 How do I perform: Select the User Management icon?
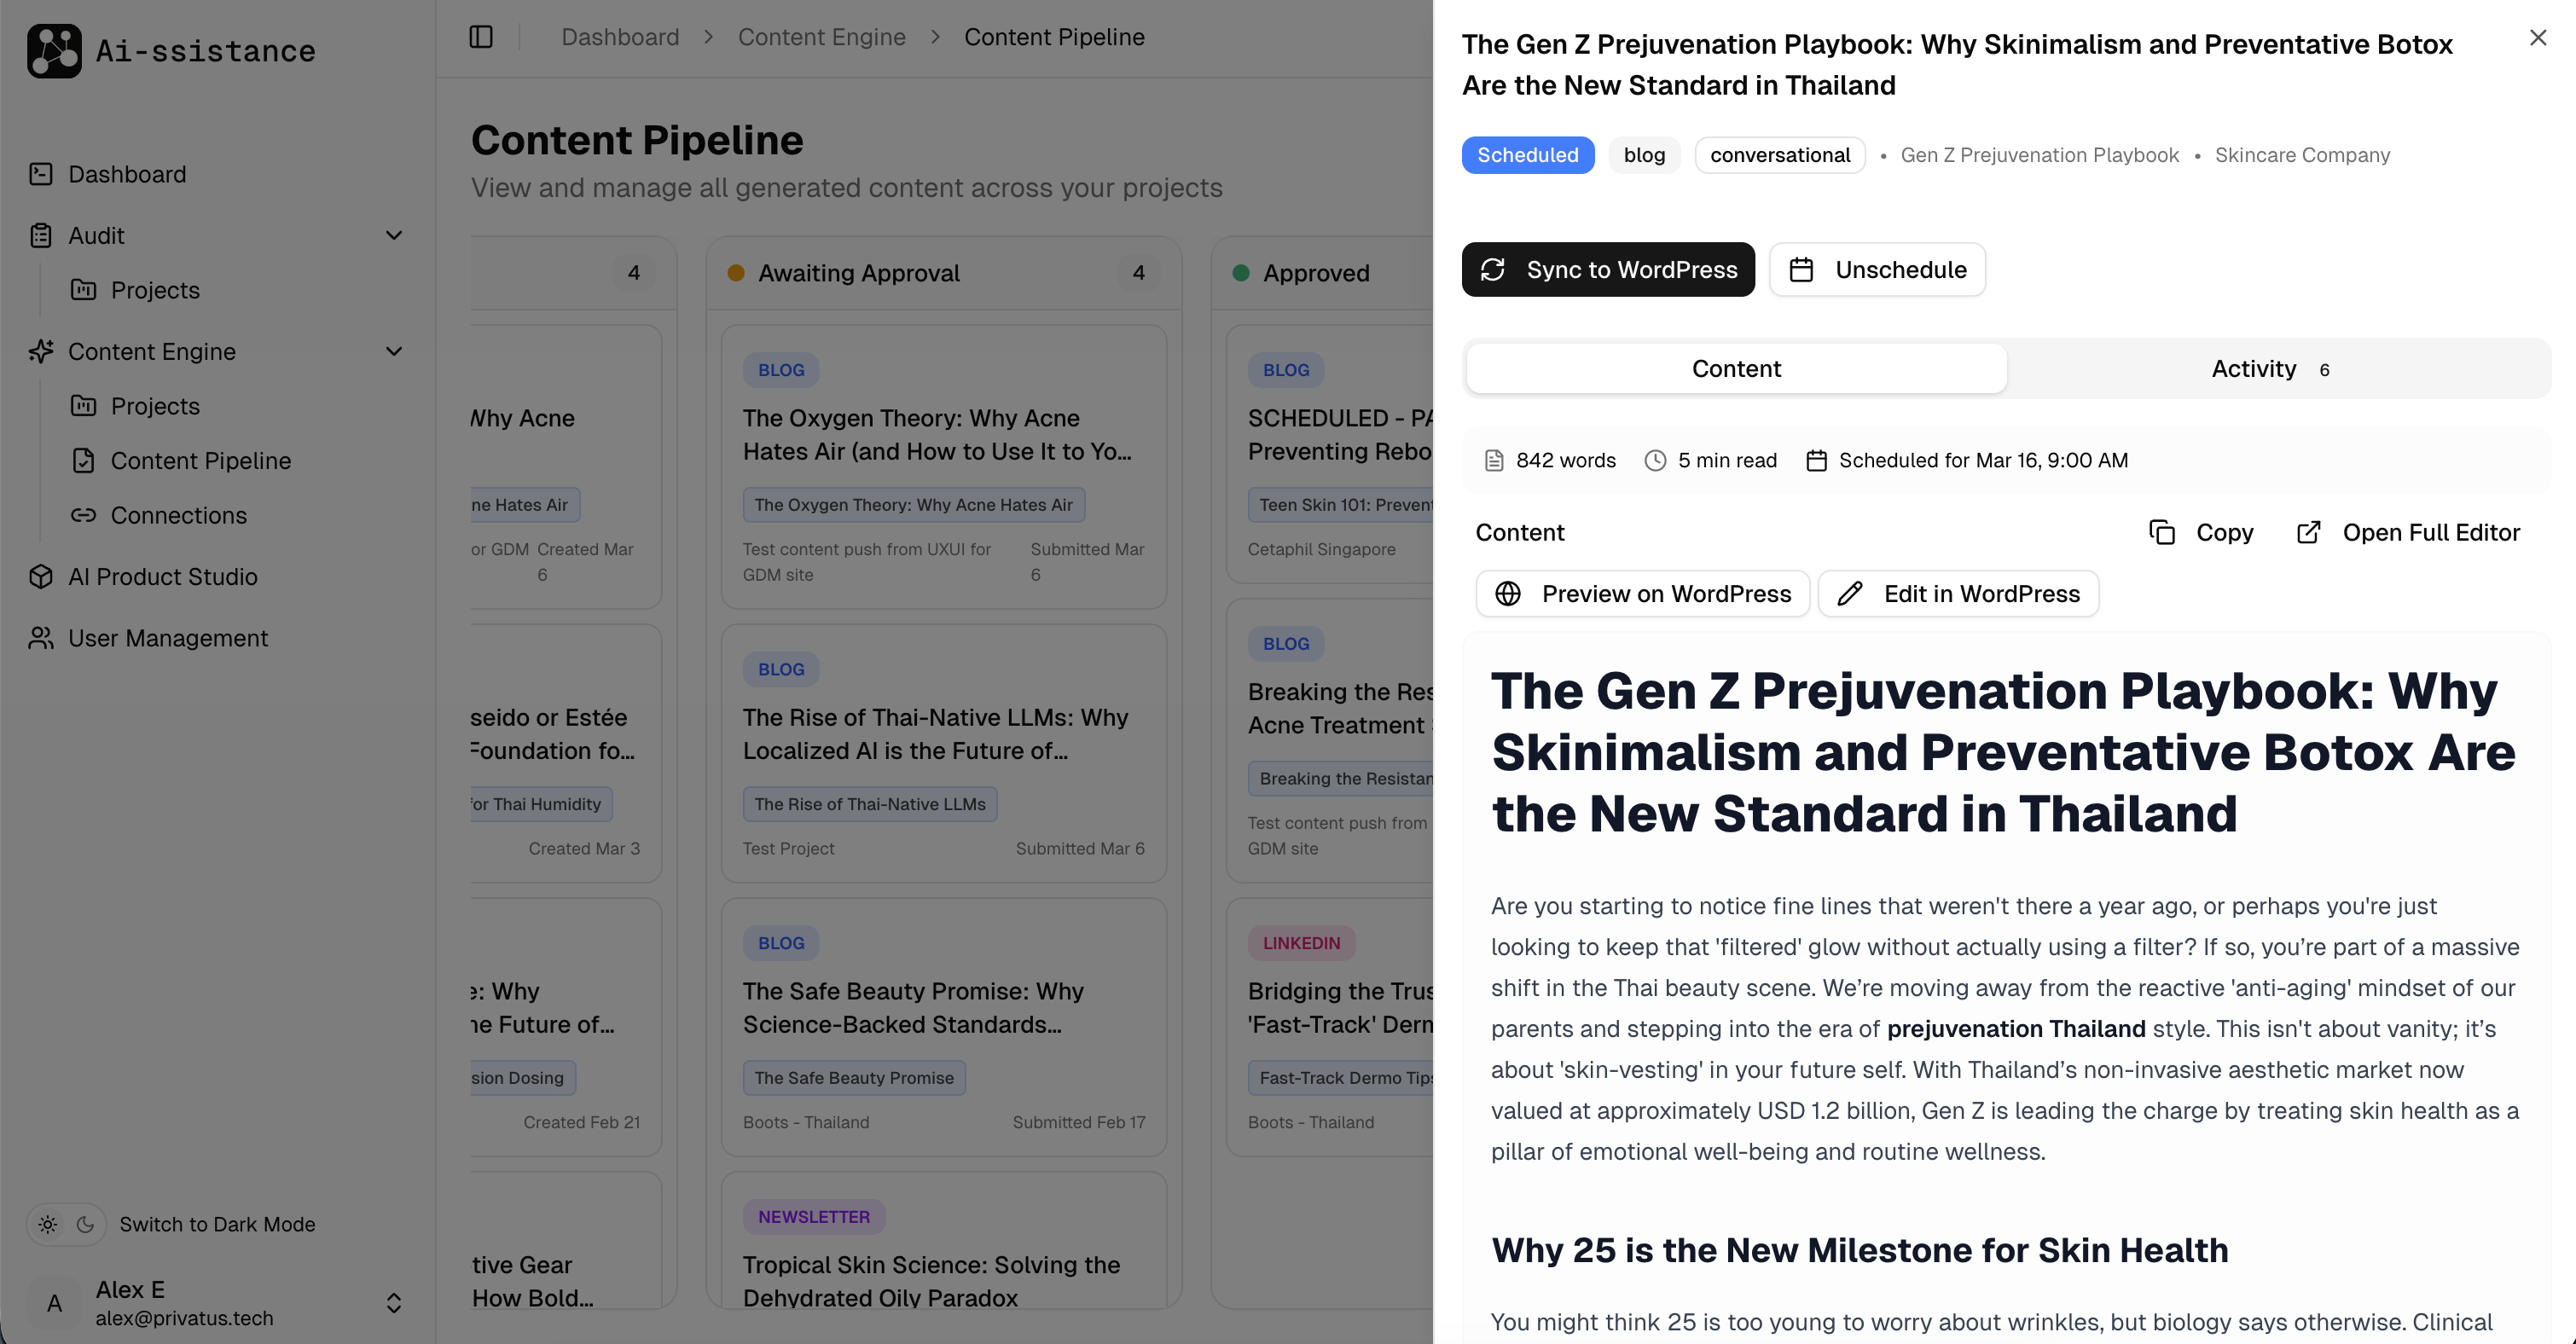tap(41, 637)
